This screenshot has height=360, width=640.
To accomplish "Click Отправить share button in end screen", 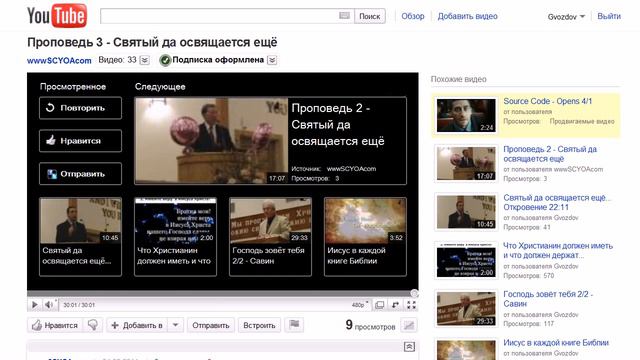I will 80,174.
